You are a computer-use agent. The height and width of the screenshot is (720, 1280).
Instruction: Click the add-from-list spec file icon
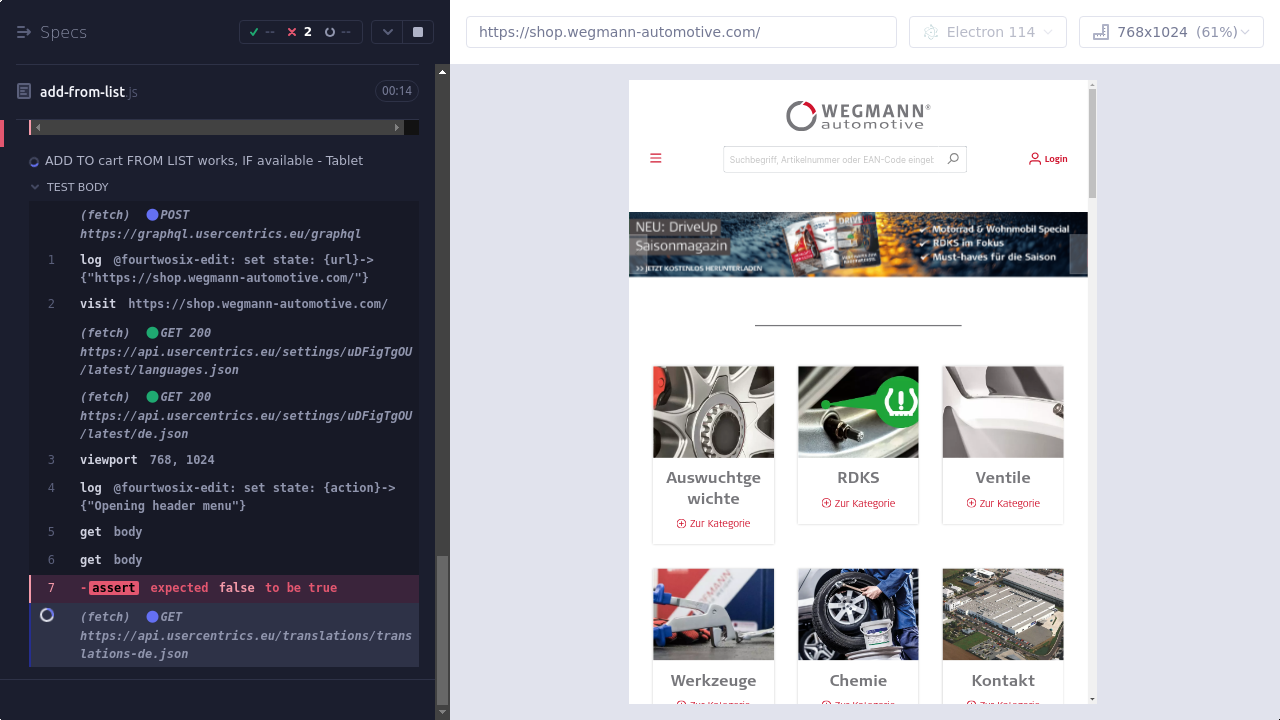click(x=24, y=91)
